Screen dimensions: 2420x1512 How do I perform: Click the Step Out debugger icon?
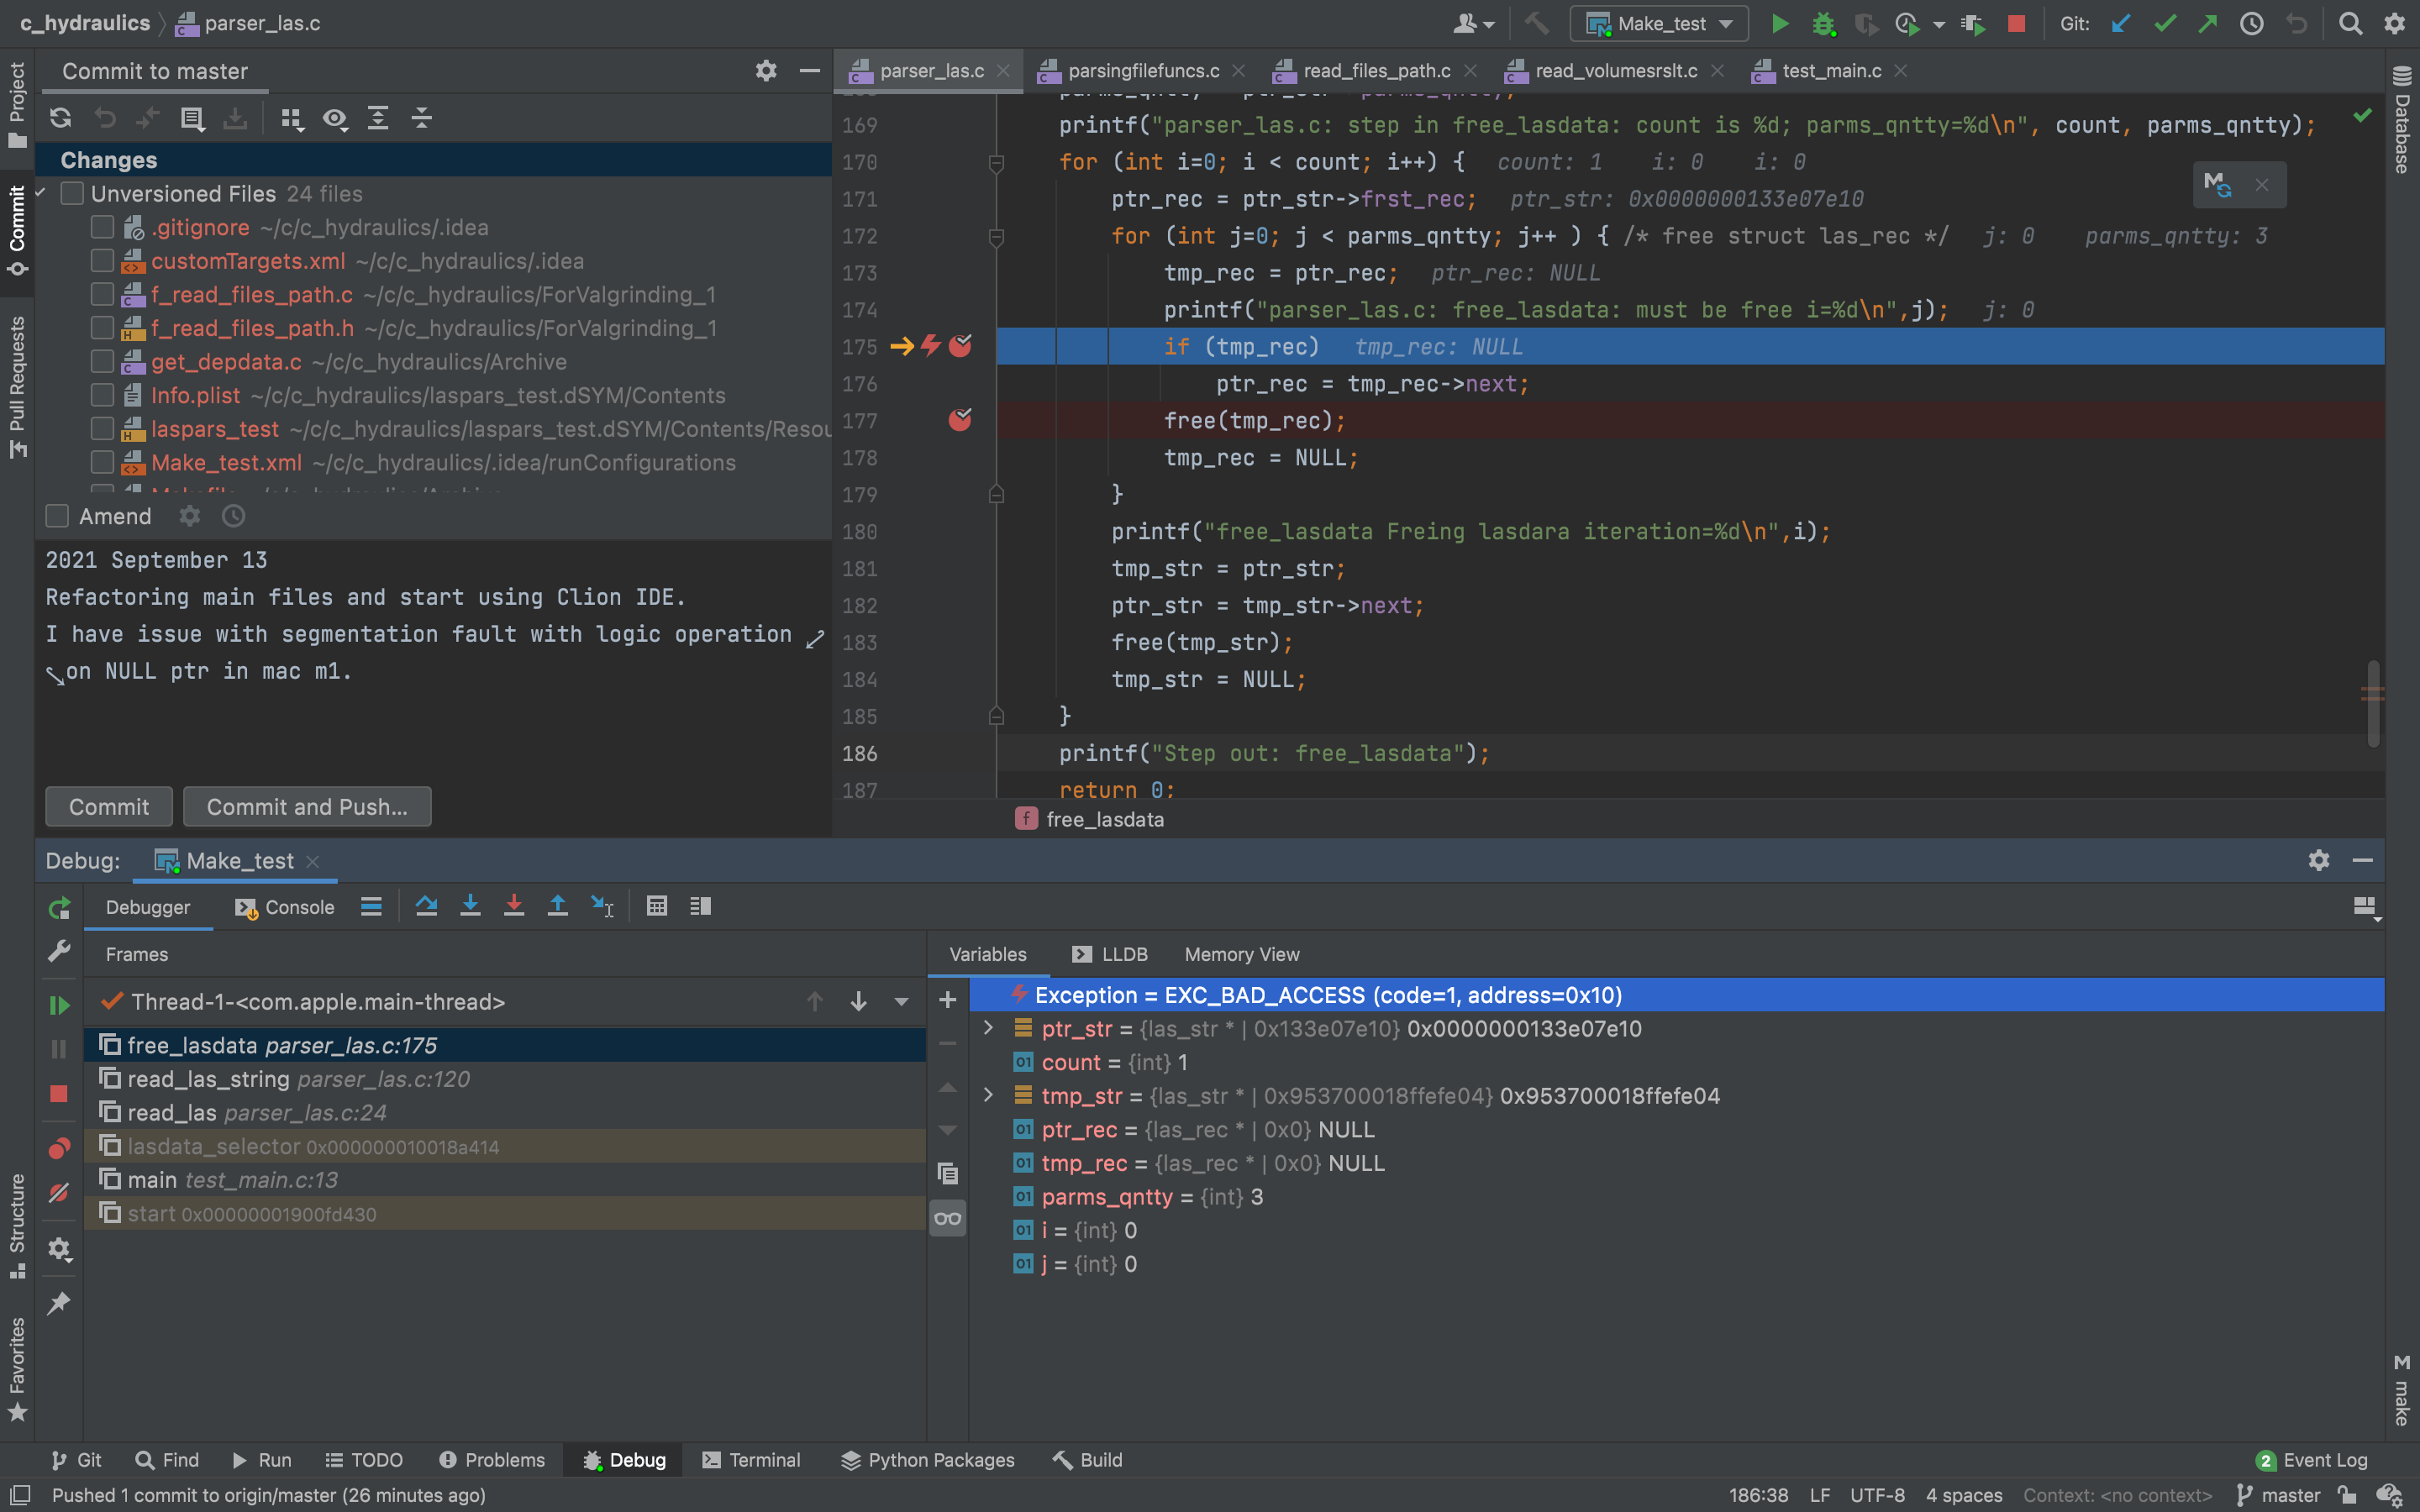point(558,906)
